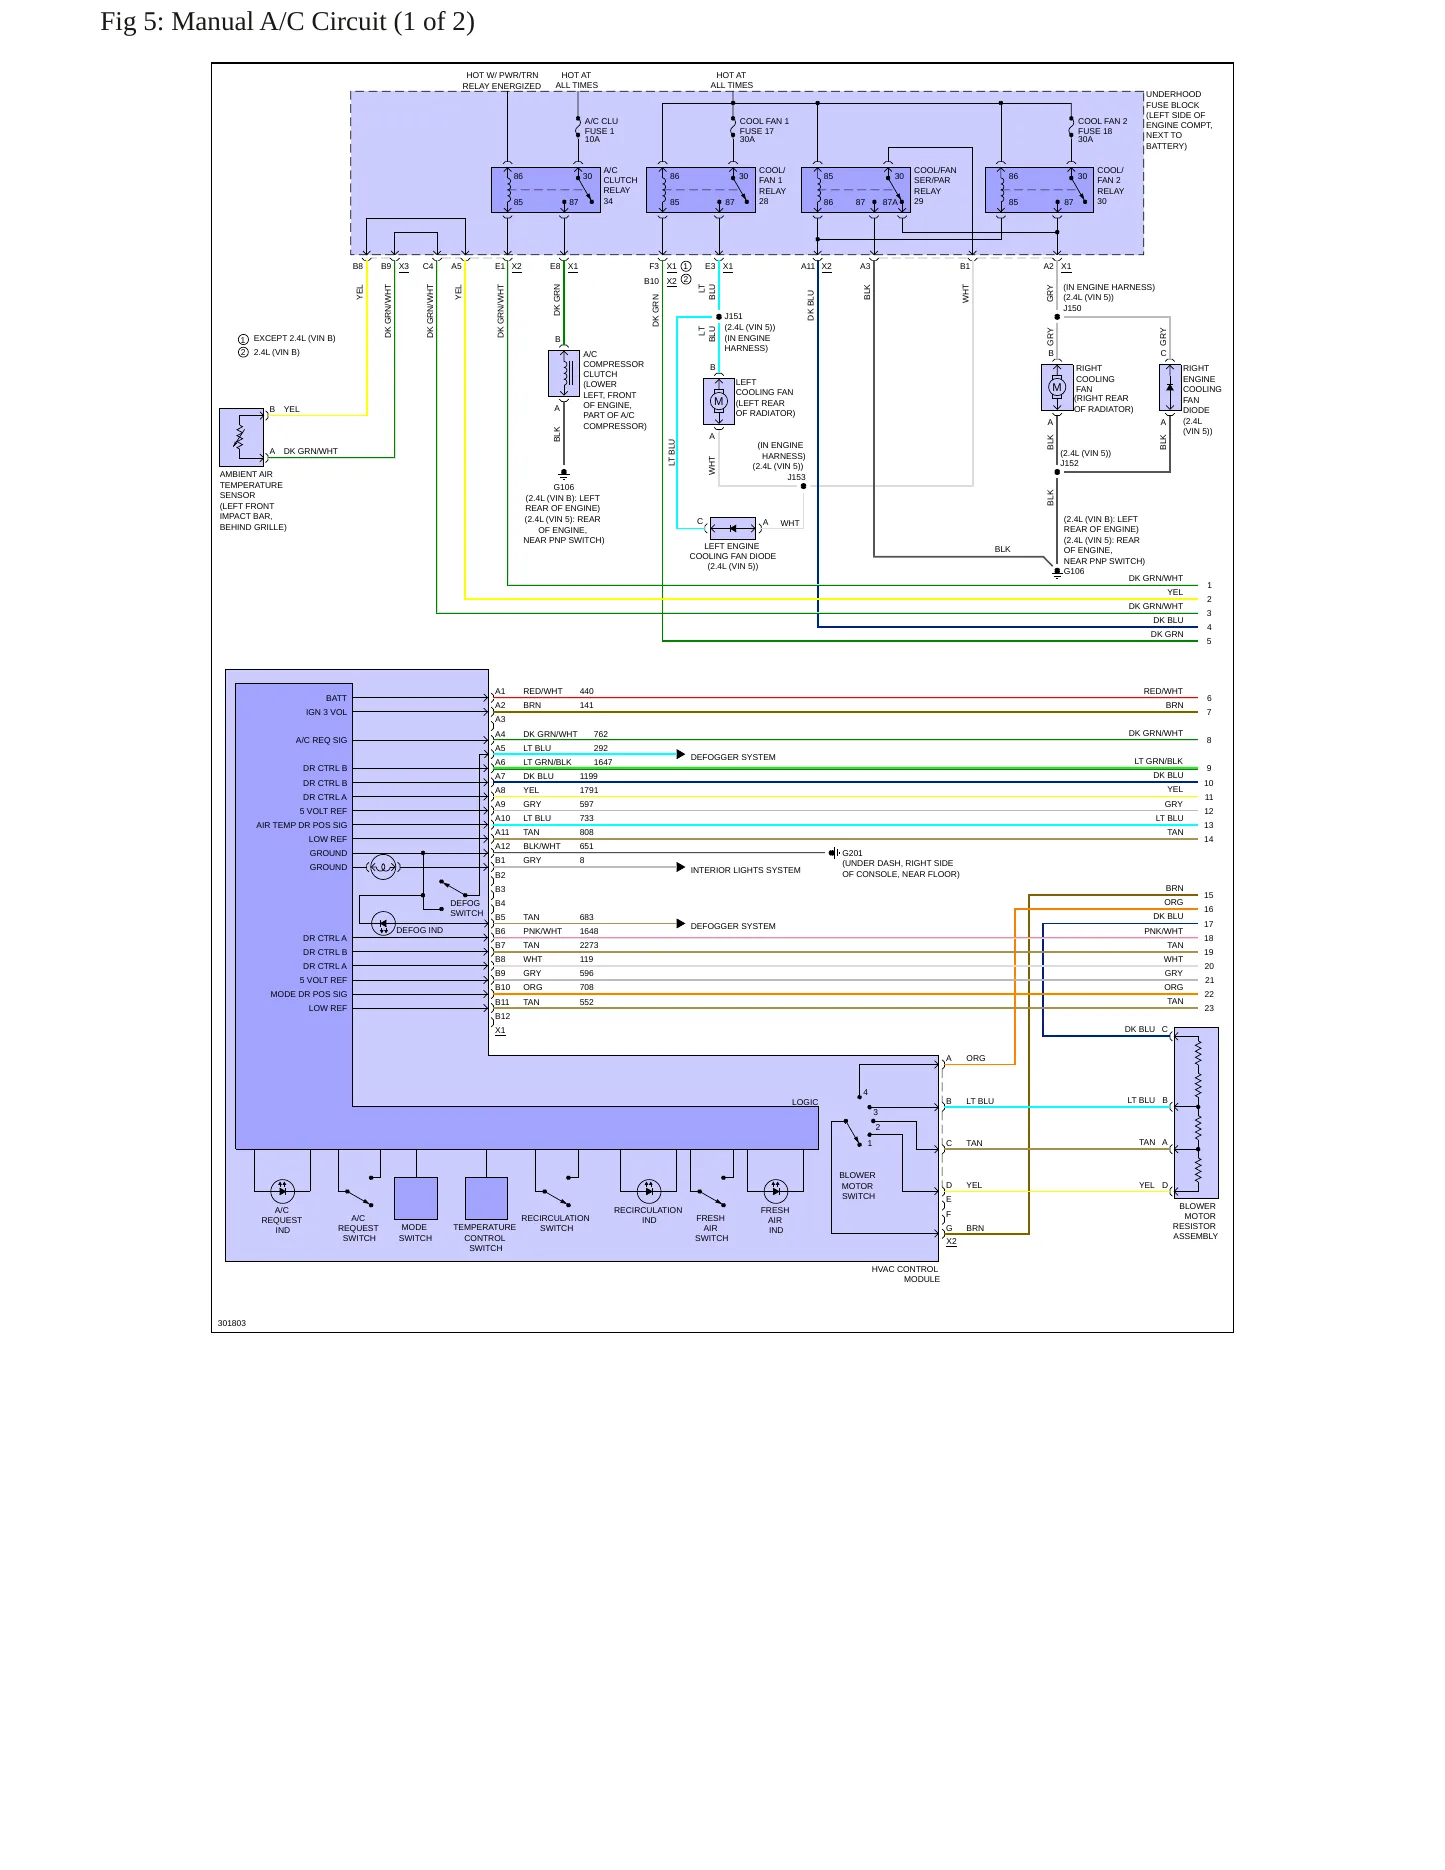Image resolution: width=1445 pixels, height=1870 pixels.
Task: Click the J150 splice label
Action: [1073, 308]
